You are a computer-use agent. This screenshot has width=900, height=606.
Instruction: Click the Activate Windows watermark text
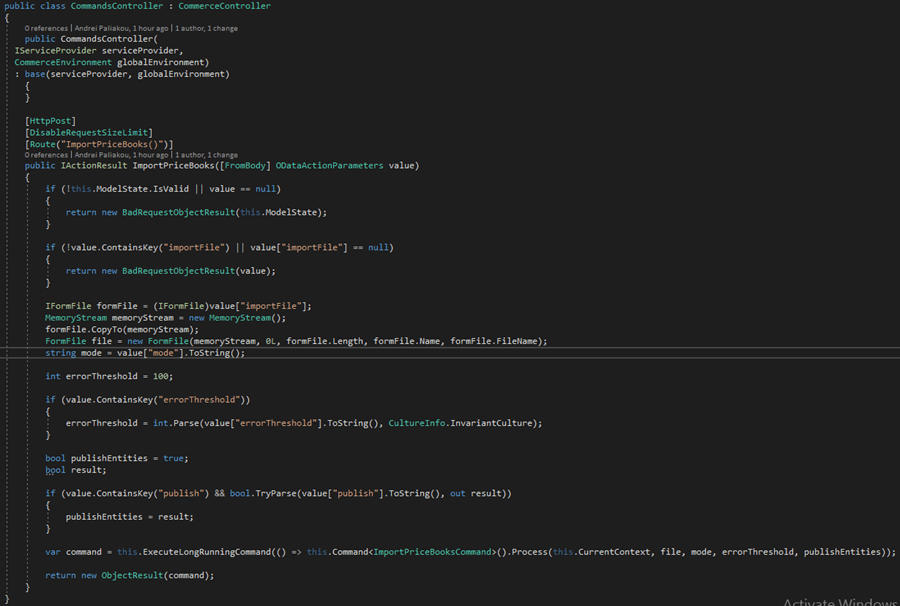click(x=841, y=601)
